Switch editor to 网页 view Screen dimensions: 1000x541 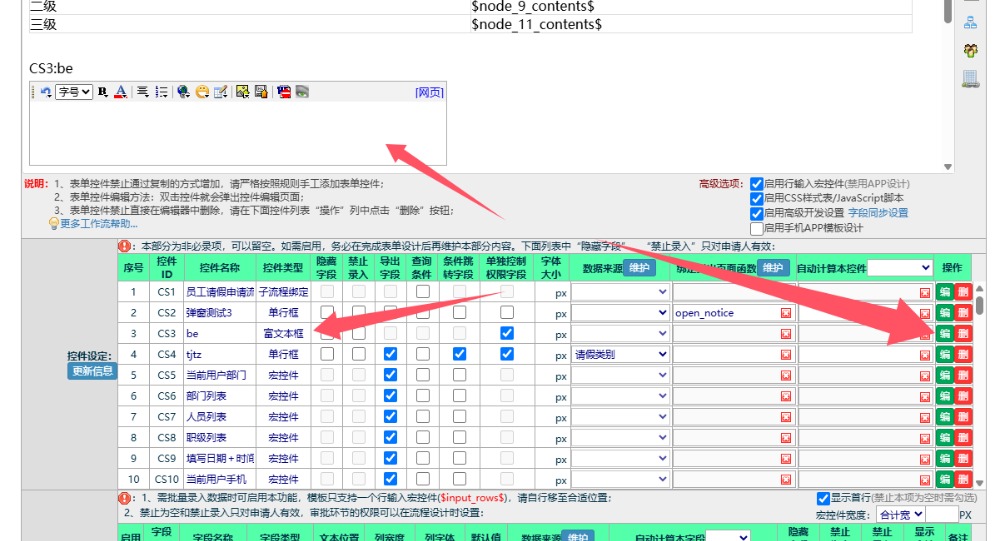point(429,92)
